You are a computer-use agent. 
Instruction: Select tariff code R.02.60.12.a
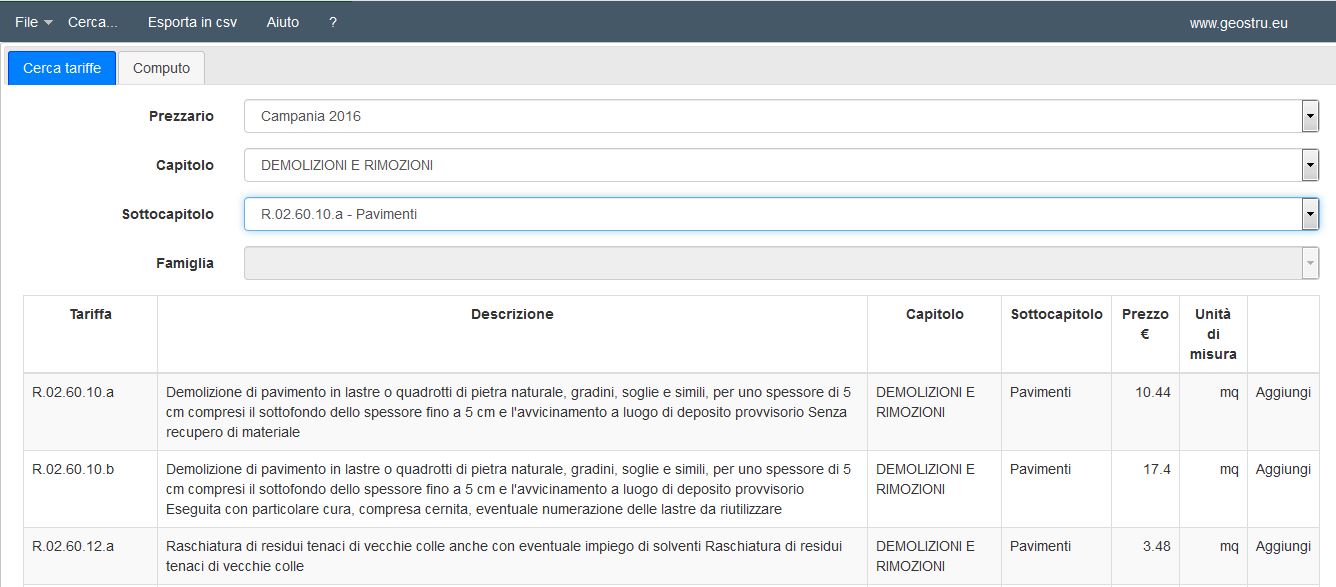(x=73, y=546)
